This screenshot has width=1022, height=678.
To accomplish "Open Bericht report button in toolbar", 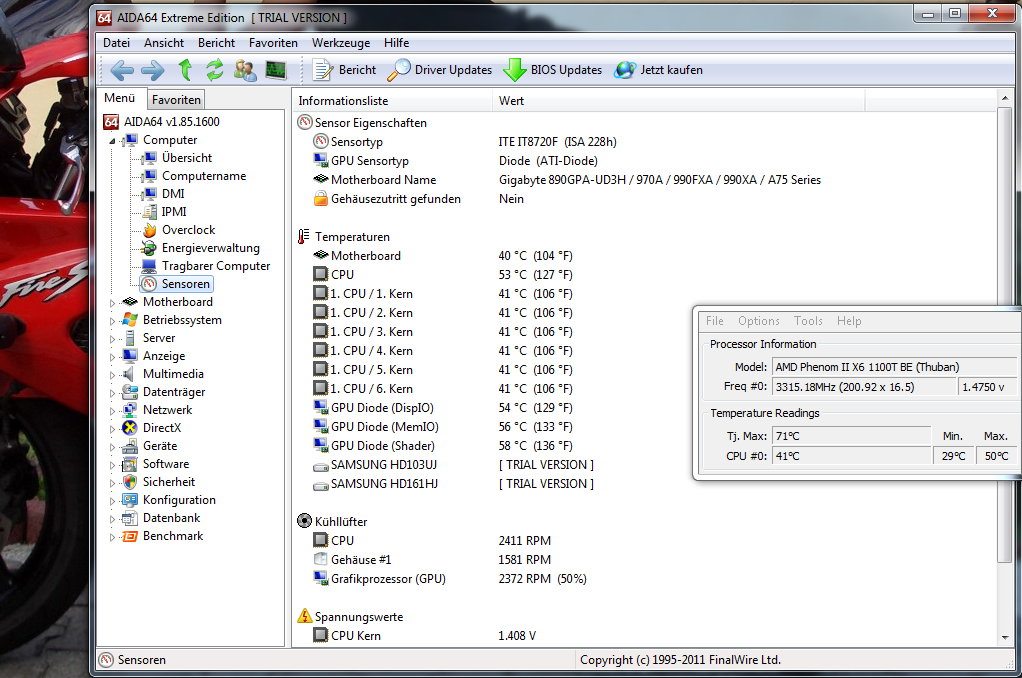I will (x=345, y=70).
